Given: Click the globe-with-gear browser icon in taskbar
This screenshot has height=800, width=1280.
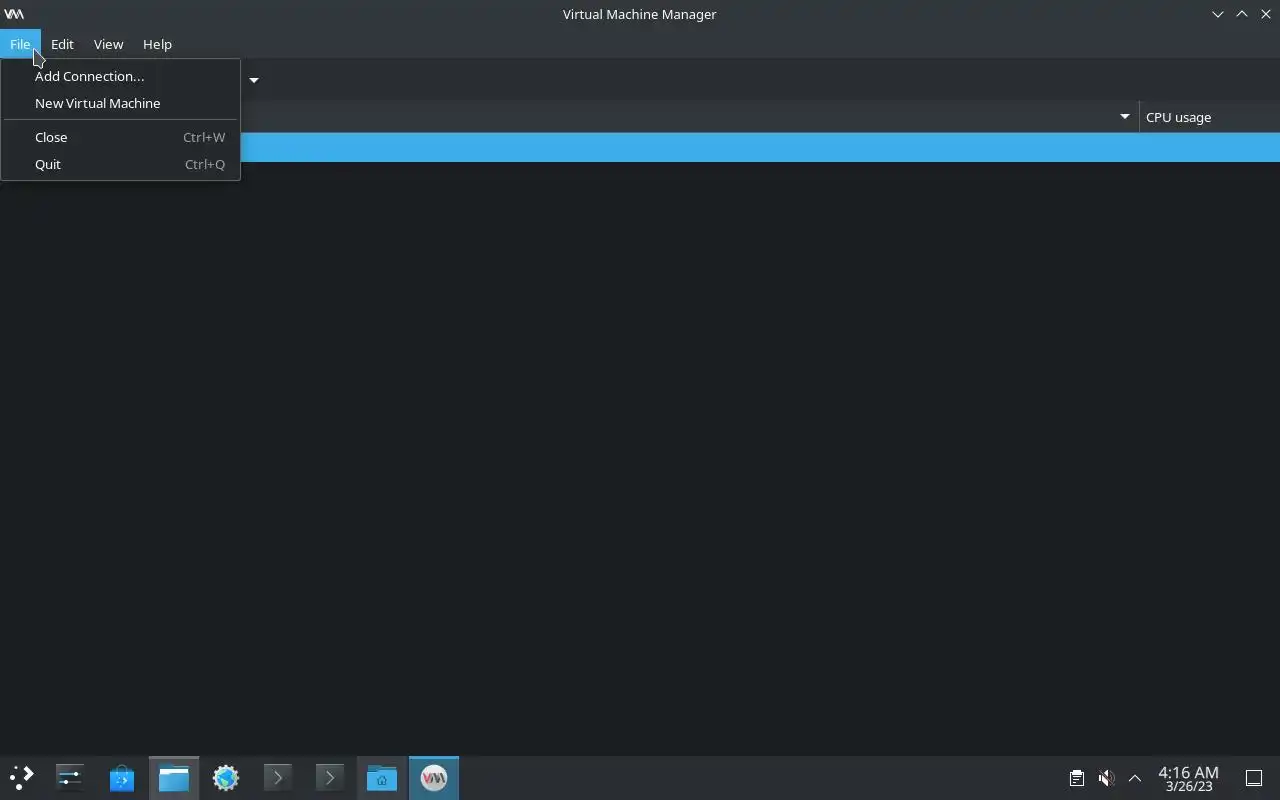Looking at the screenshot, I should click(226, 778).
